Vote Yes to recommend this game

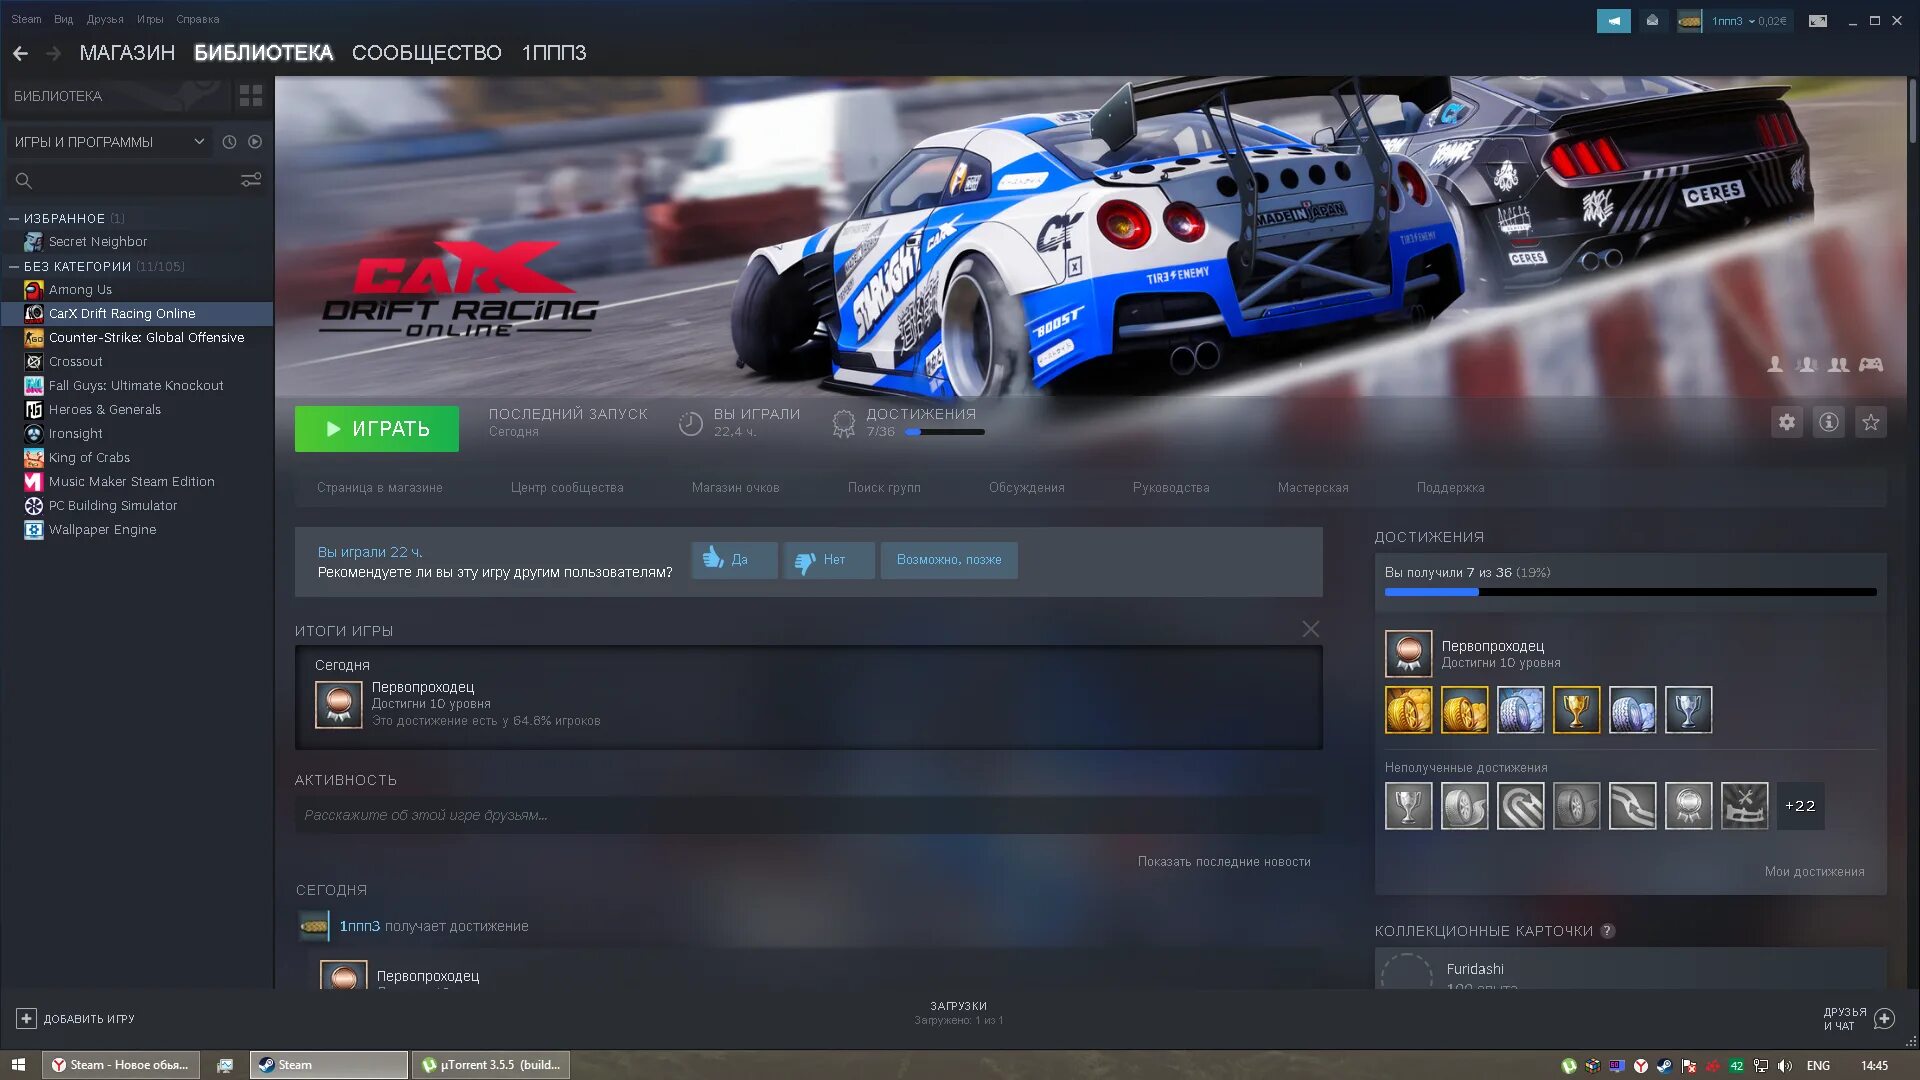pyautogui.click(x=733, y=560)
